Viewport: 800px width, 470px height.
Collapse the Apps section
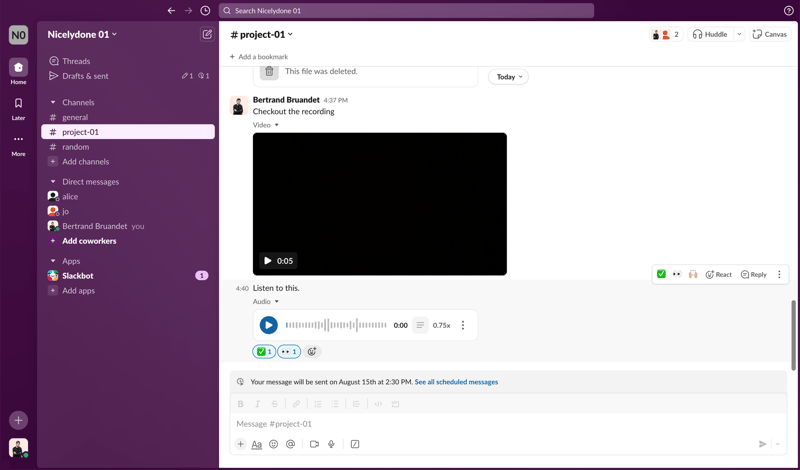click(53, 261)
